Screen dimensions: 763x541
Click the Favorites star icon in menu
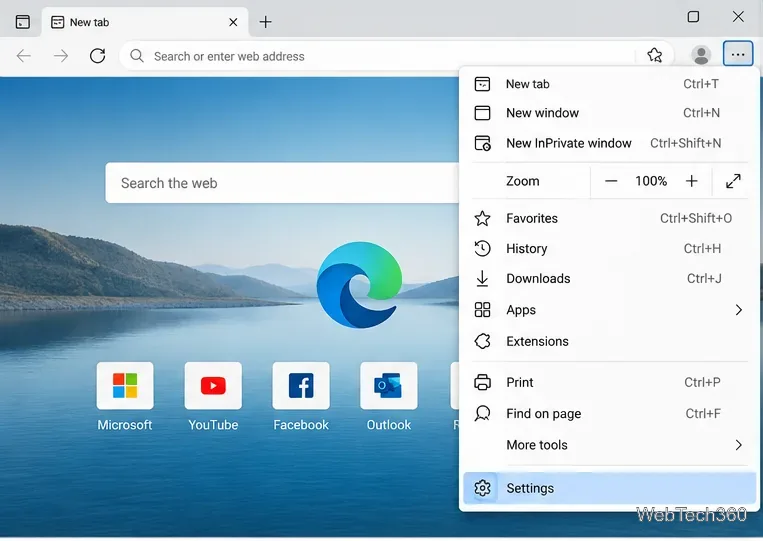tap(482, 218)
